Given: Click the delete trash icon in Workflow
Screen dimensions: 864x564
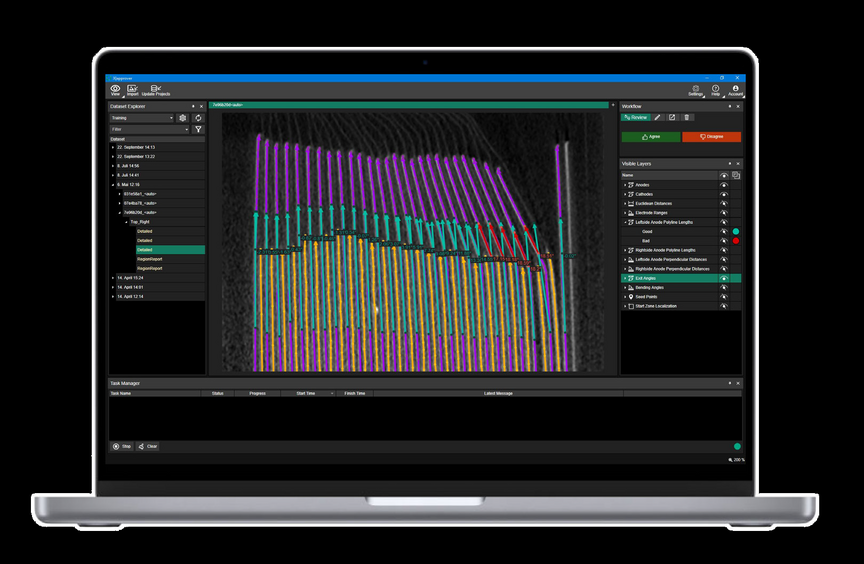Looking at the screenshot, I should (687, 117).
